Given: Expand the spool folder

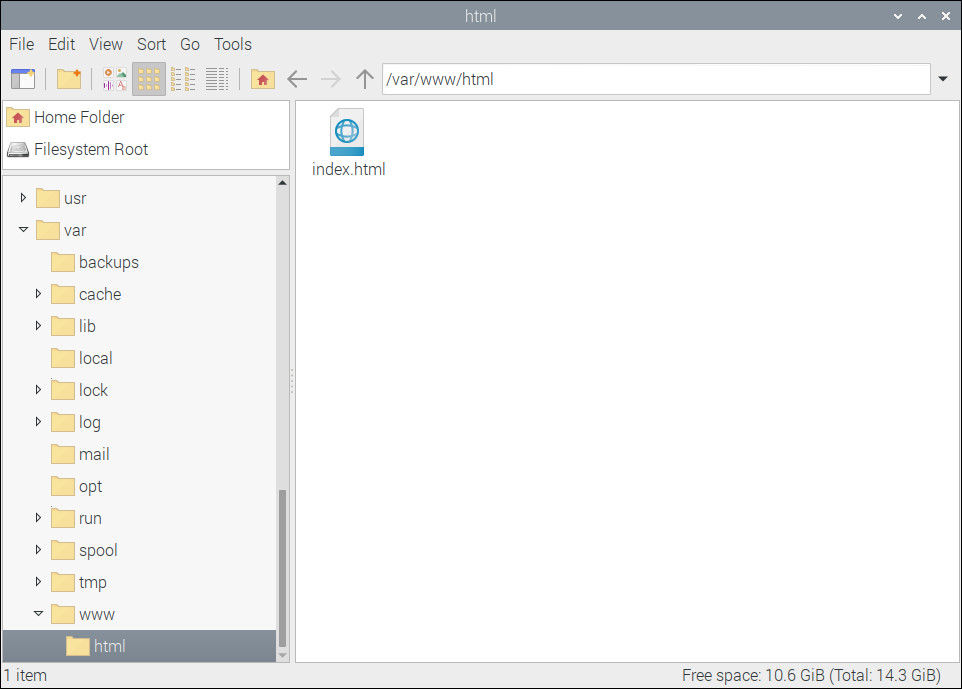Looking at the screenshot, I should coord(38,550).
